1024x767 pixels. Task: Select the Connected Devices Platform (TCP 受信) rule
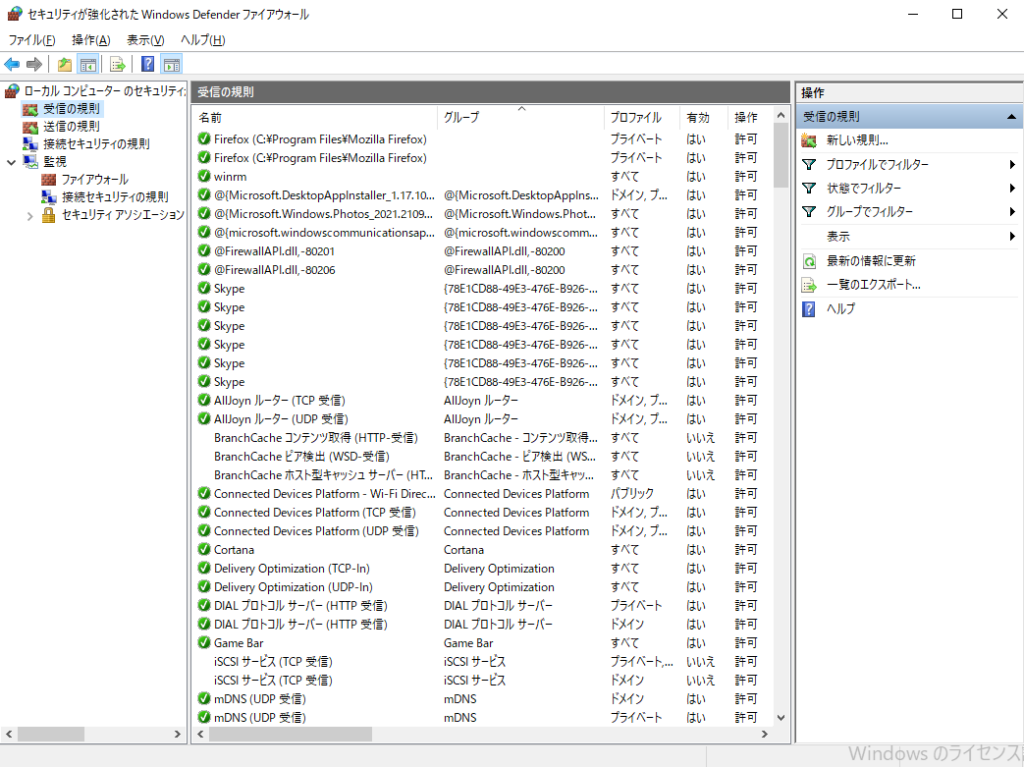(x=483, y=513)
